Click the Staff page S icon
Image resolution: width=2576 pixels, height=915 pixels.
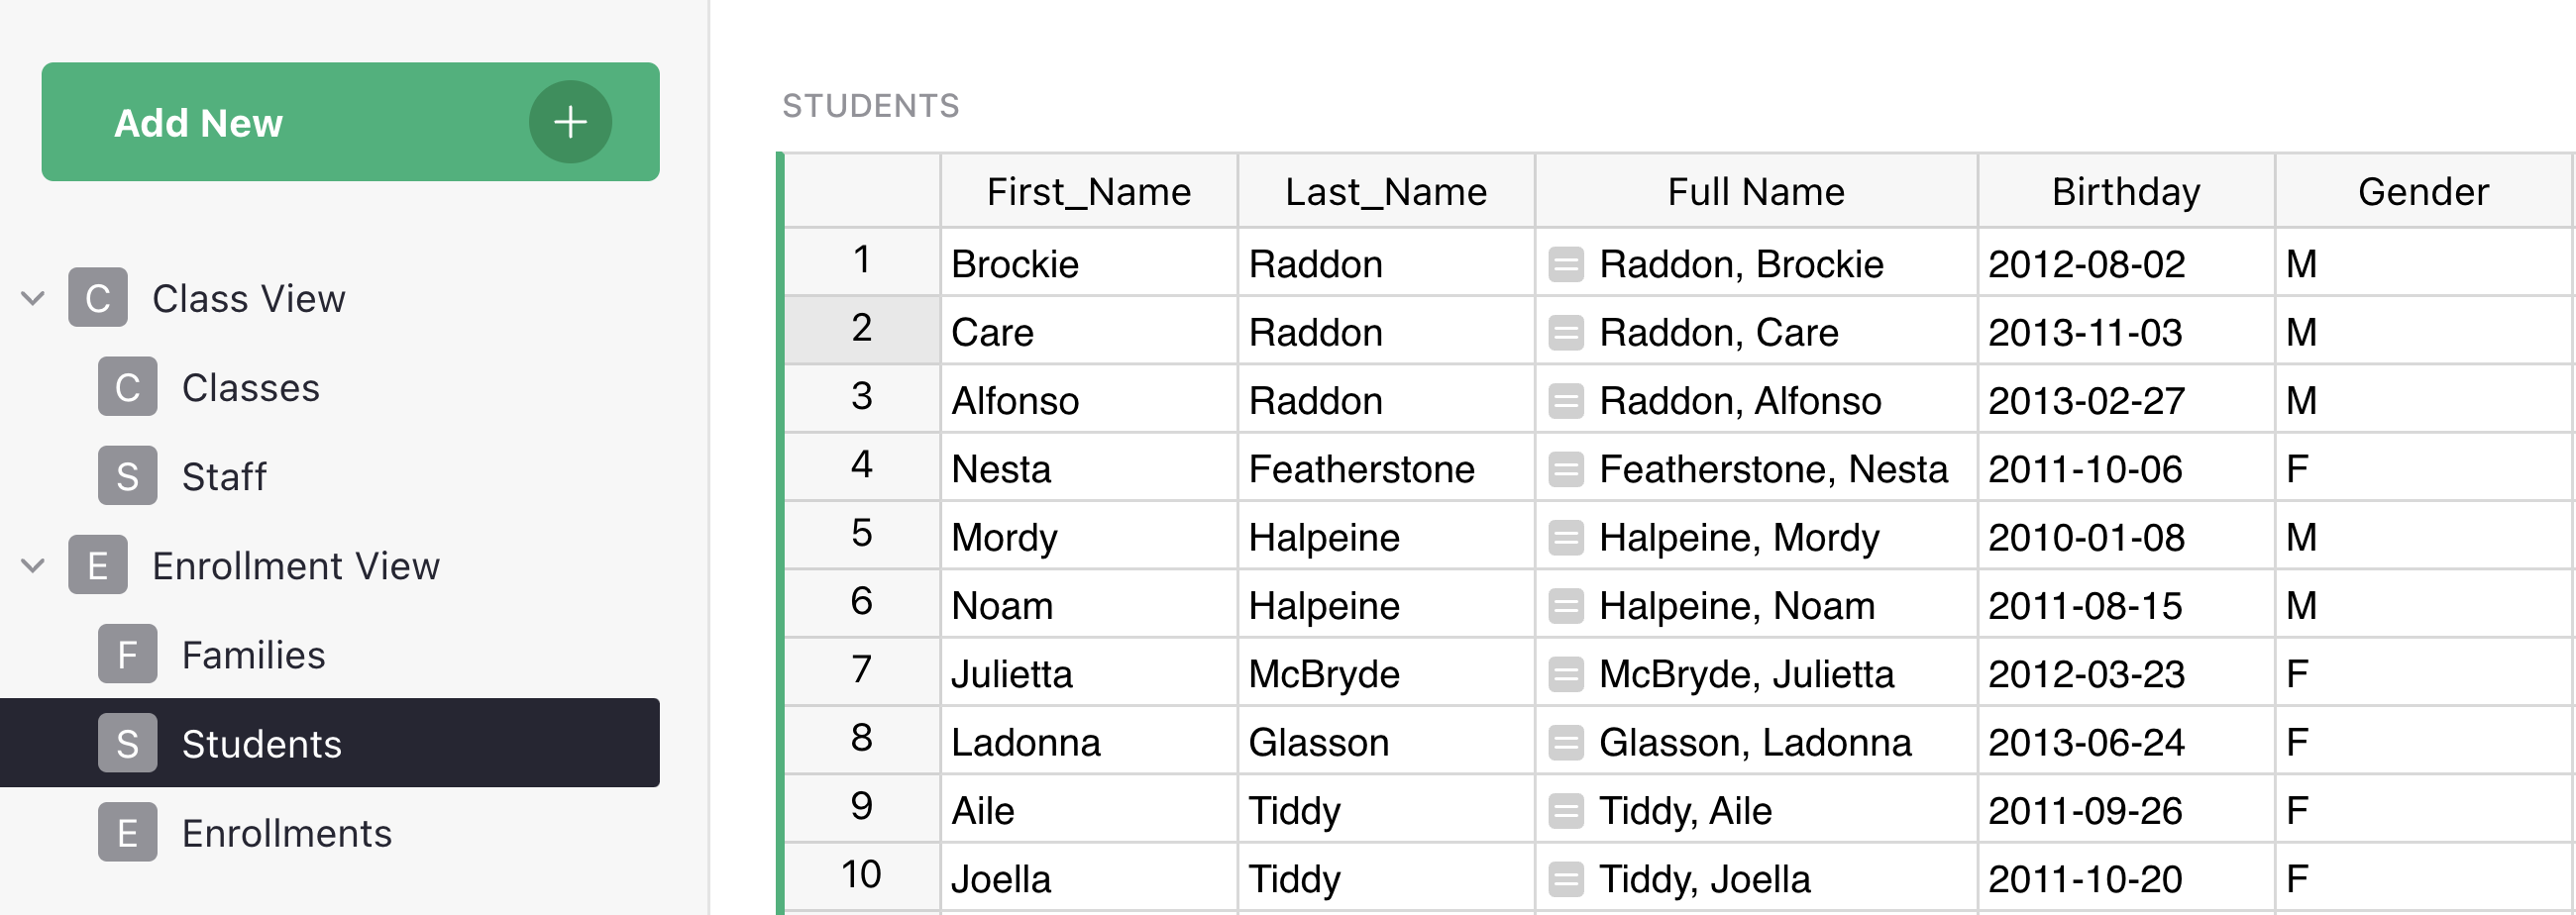coord(127,476)
